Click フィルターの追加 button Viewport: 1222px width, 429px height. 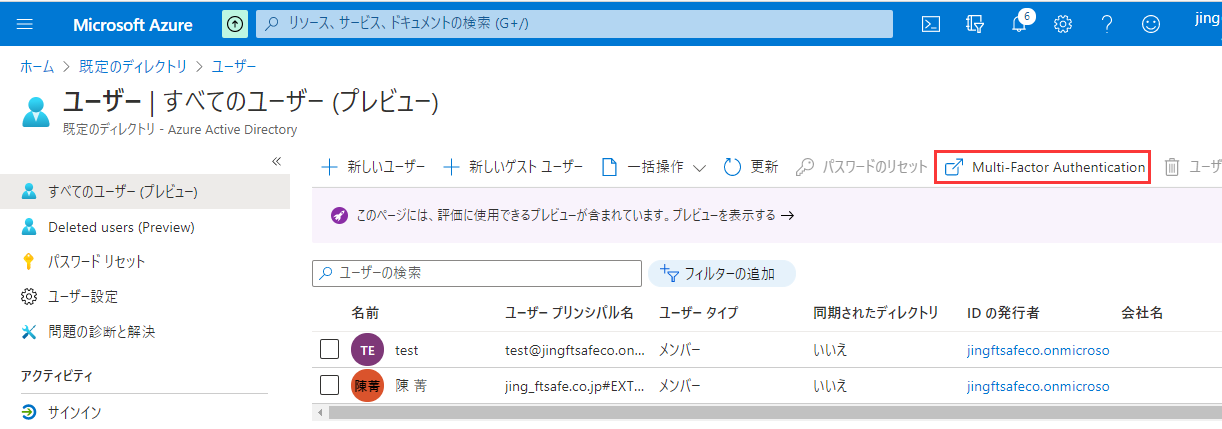[721, 274]
